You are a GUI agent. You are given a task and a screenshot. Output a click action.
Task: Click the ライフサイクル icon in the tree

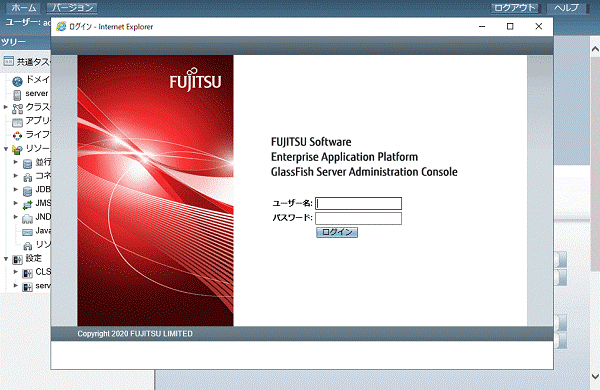pos(18,136)
